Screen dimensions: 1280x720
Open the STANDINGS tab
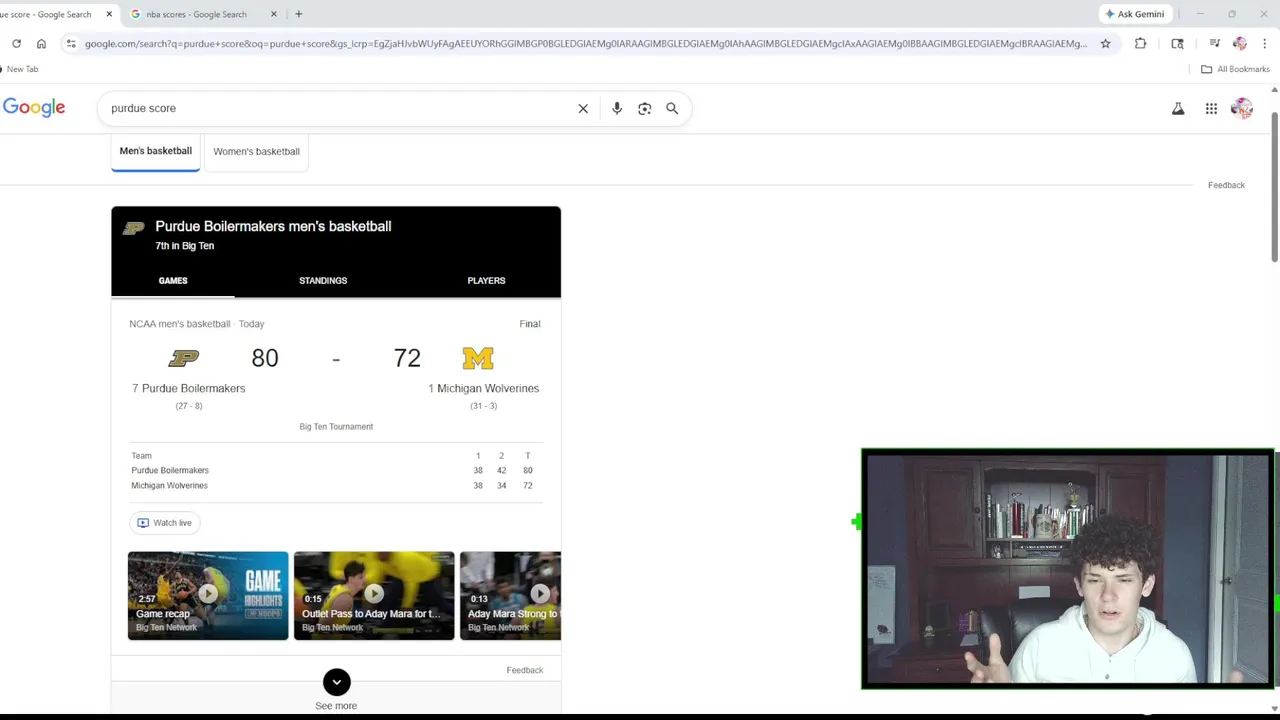323,280
